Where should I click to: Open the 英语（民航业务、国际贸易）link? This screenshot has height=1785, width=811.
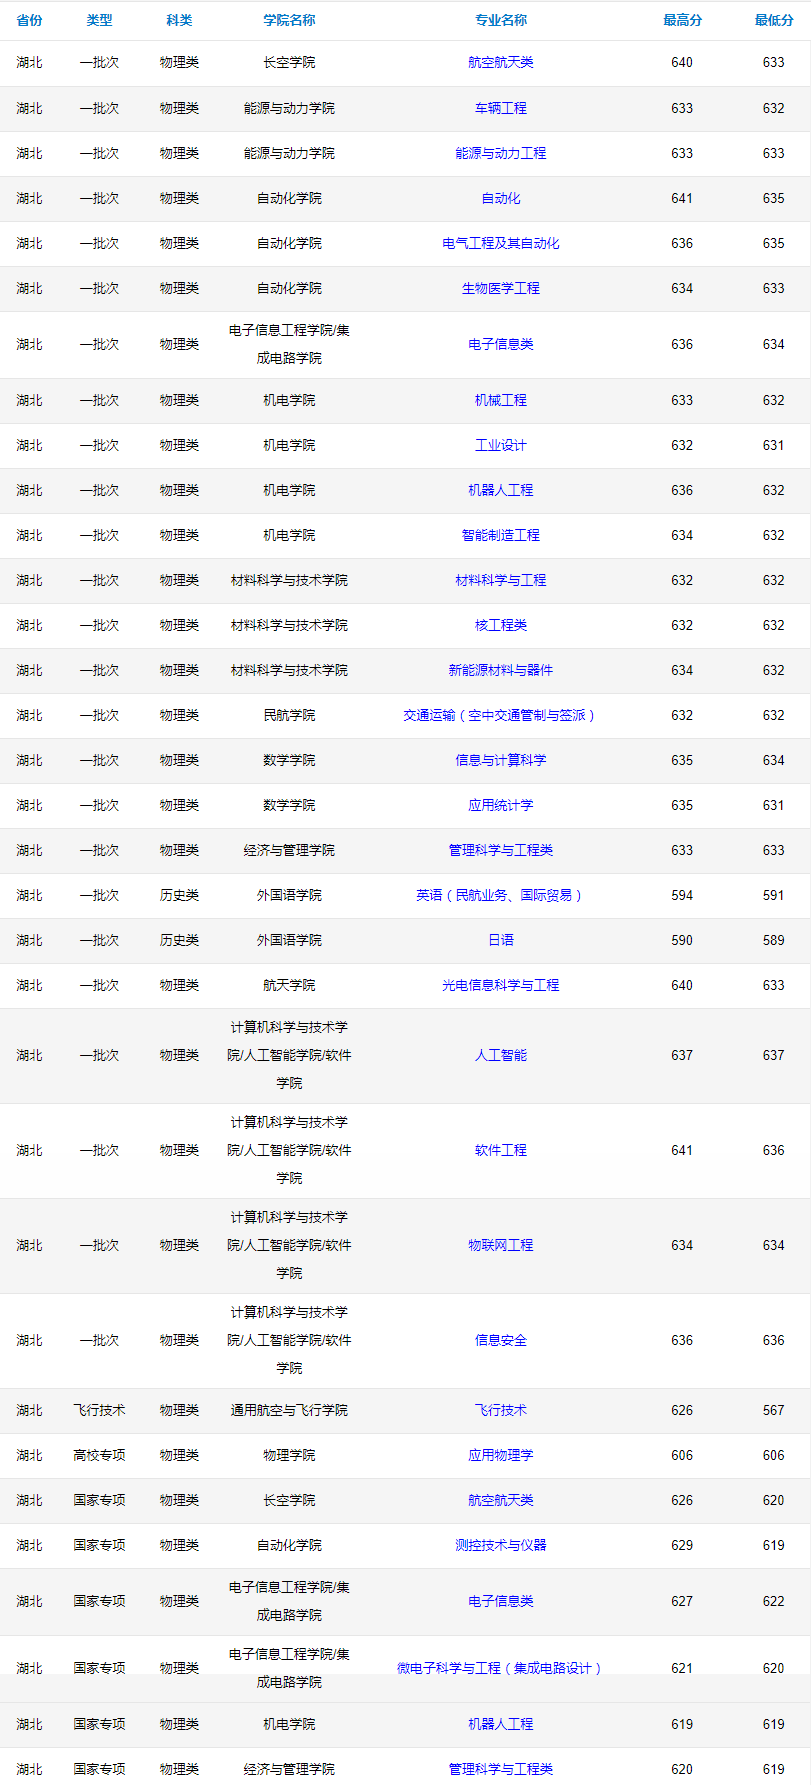coord(500,895)
